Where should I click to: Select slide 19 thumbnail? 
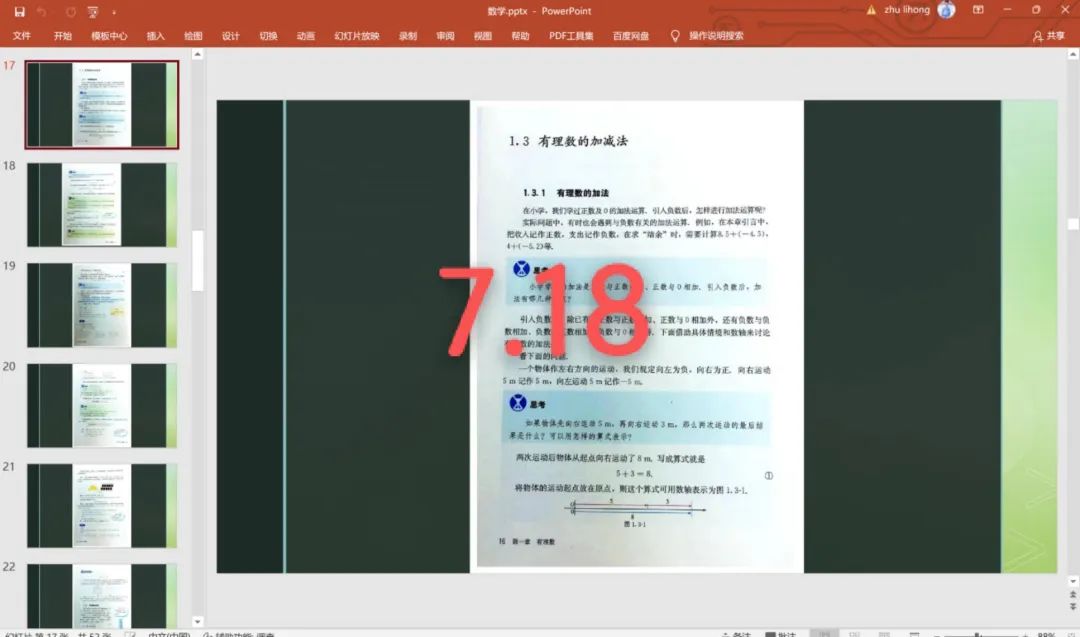click(x=102, y=305)
